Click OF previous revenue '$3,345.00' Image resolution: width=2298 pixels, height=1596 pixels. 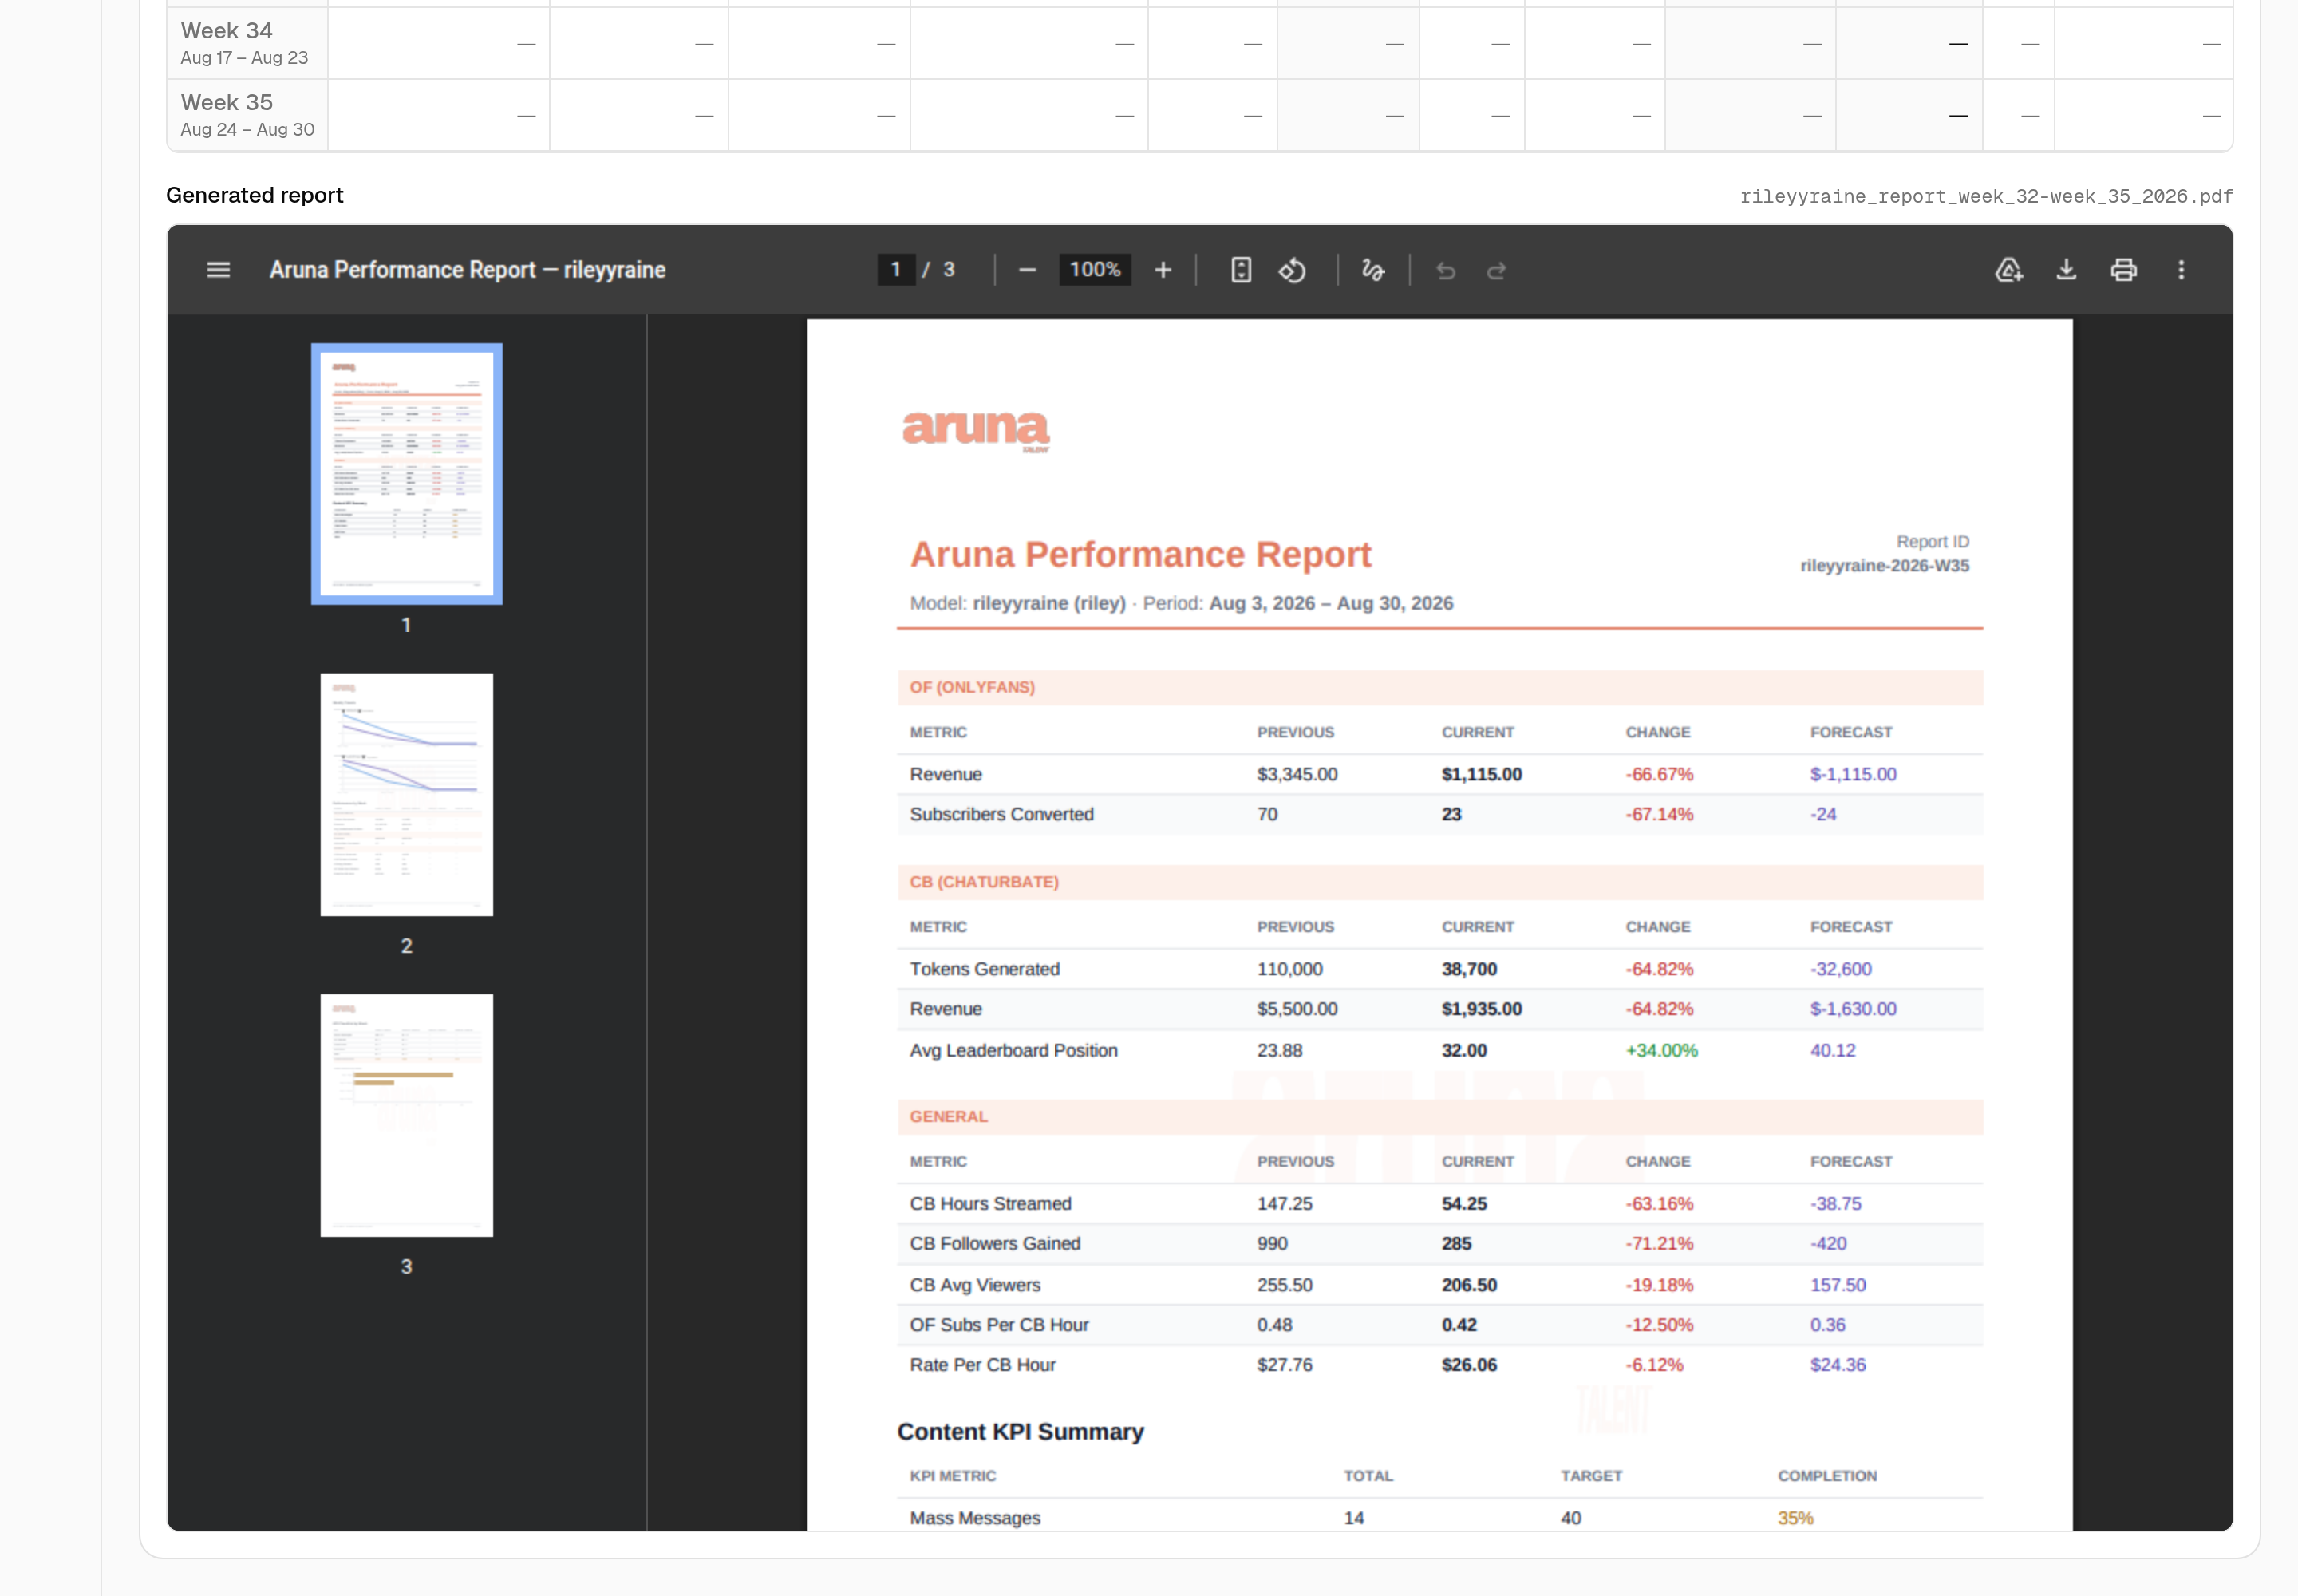click(x=1297, y=774)
